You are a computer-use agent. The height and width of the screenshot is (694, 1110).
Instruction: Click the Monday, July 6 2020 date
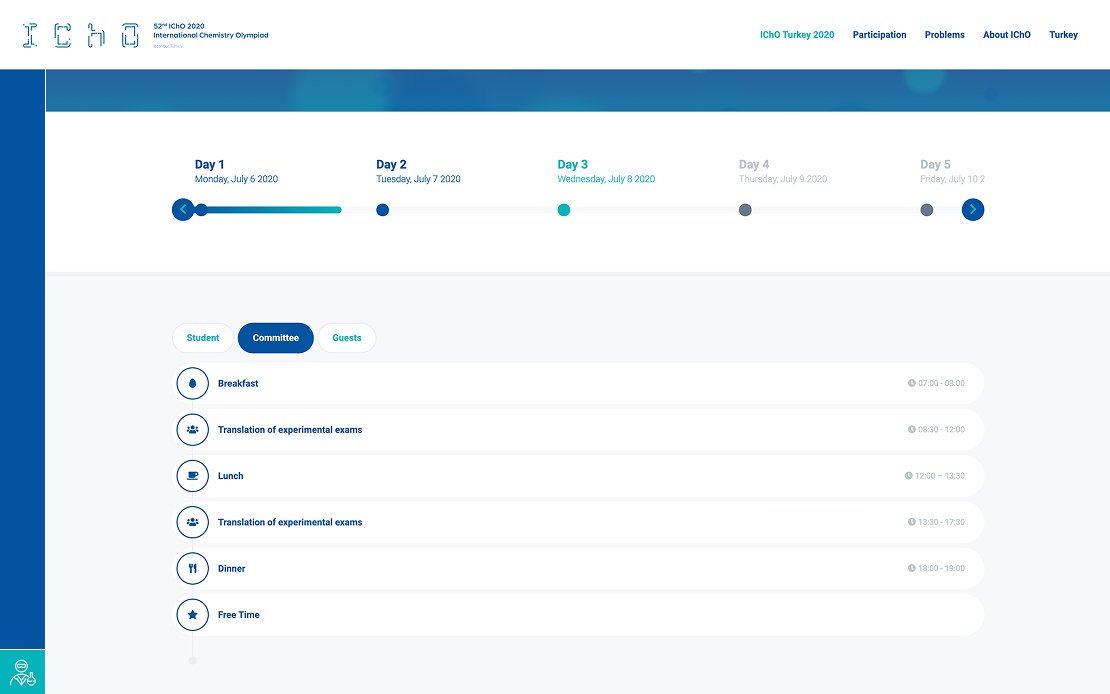tap(236, 179)
